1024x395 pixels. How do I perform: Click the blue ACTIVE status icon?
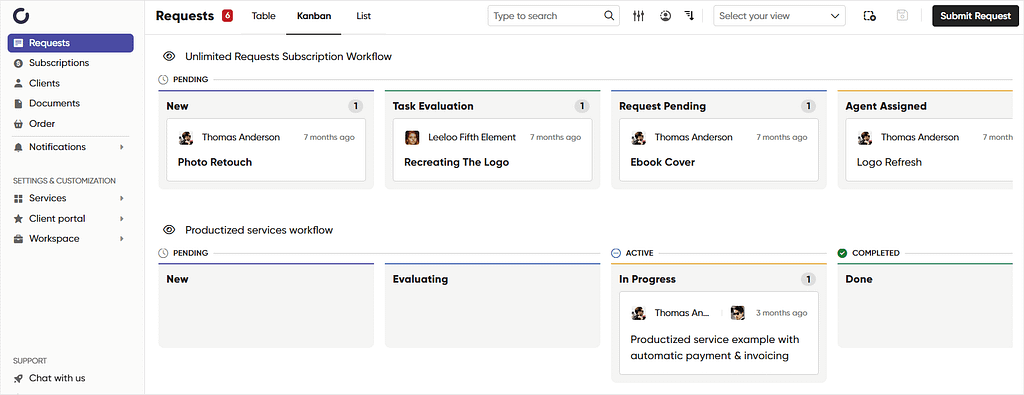[616, 253]
